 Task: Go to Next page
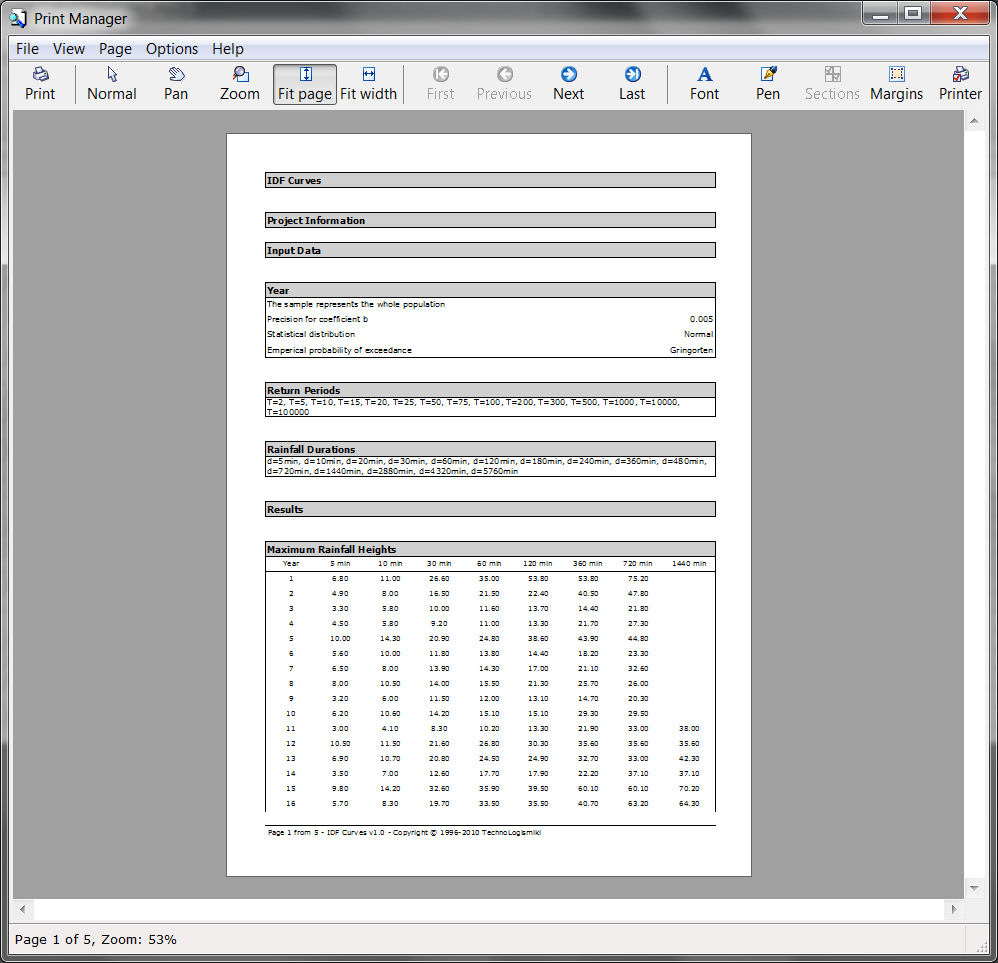(x=568, y=84)
